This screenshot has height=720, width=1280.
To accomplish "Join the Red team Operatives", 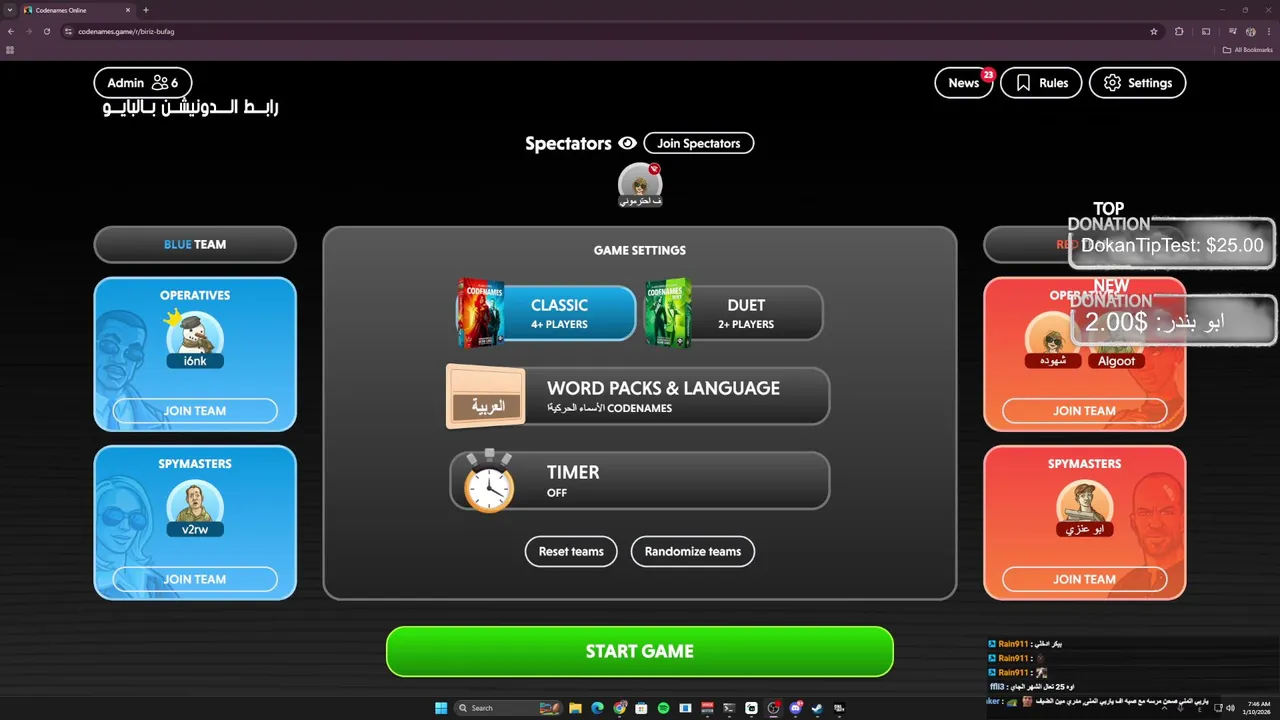I will (1085, 411).
